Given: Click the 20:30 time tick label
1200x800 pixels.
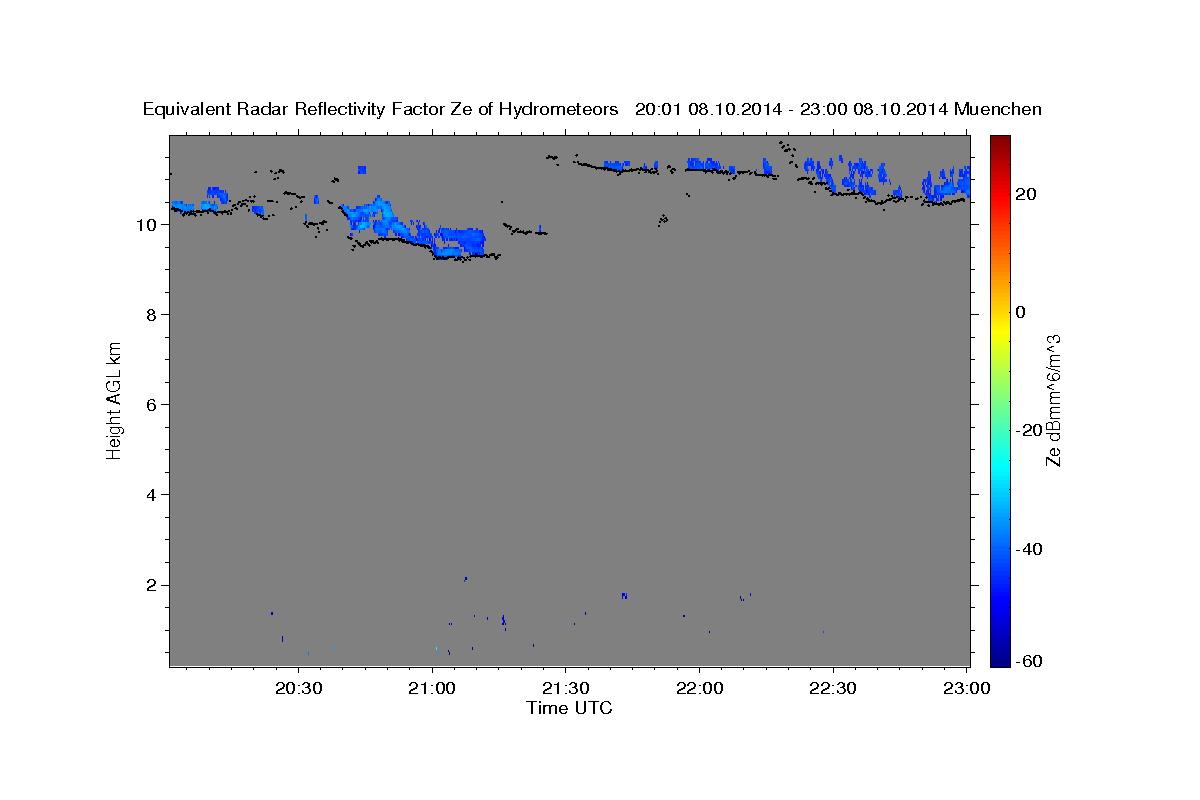Looking at the screenshot, I should pos(299,688).
